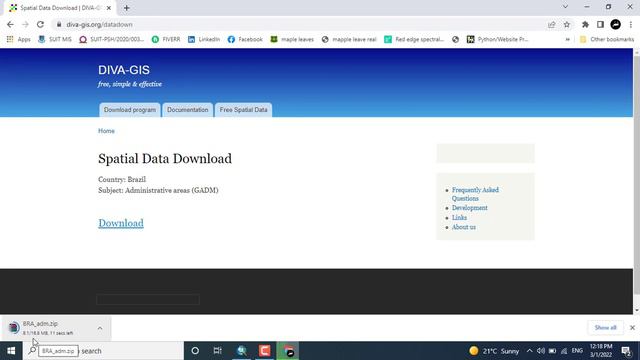Screen dimensions: 640x360
Task: Open the Other bookmarks folder
Action: [607, 39]
